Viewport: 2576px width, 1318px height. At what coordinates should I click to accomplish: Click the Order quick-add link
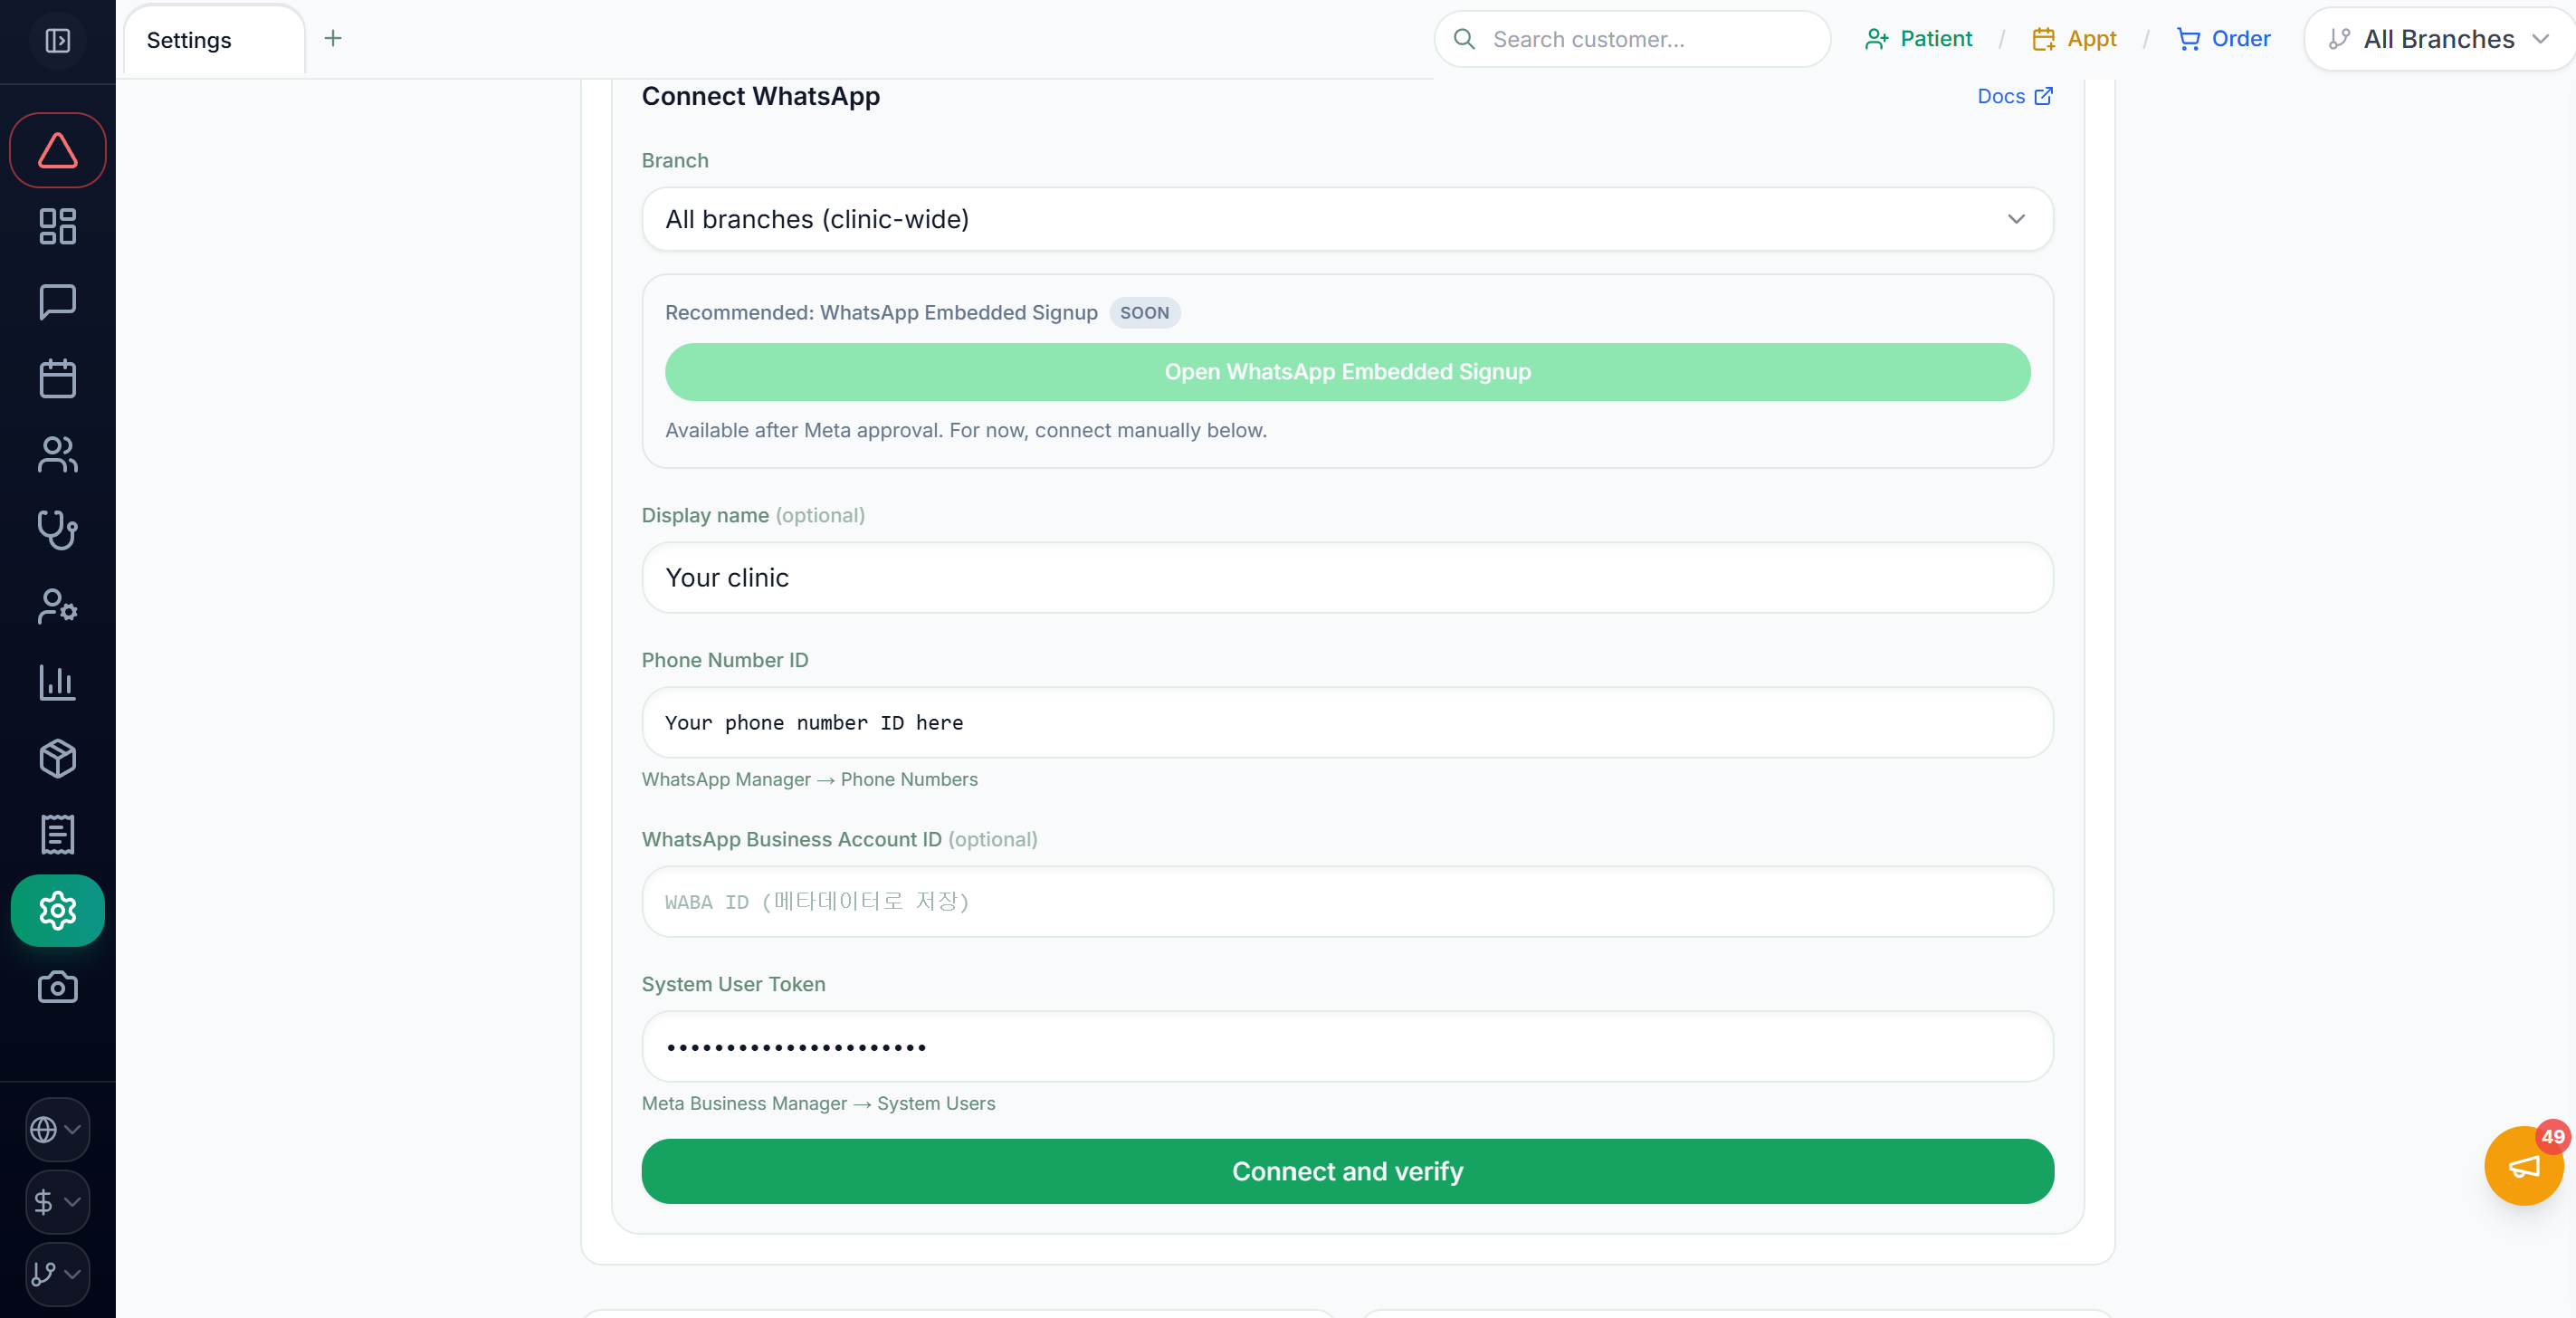coord(2223,39)
